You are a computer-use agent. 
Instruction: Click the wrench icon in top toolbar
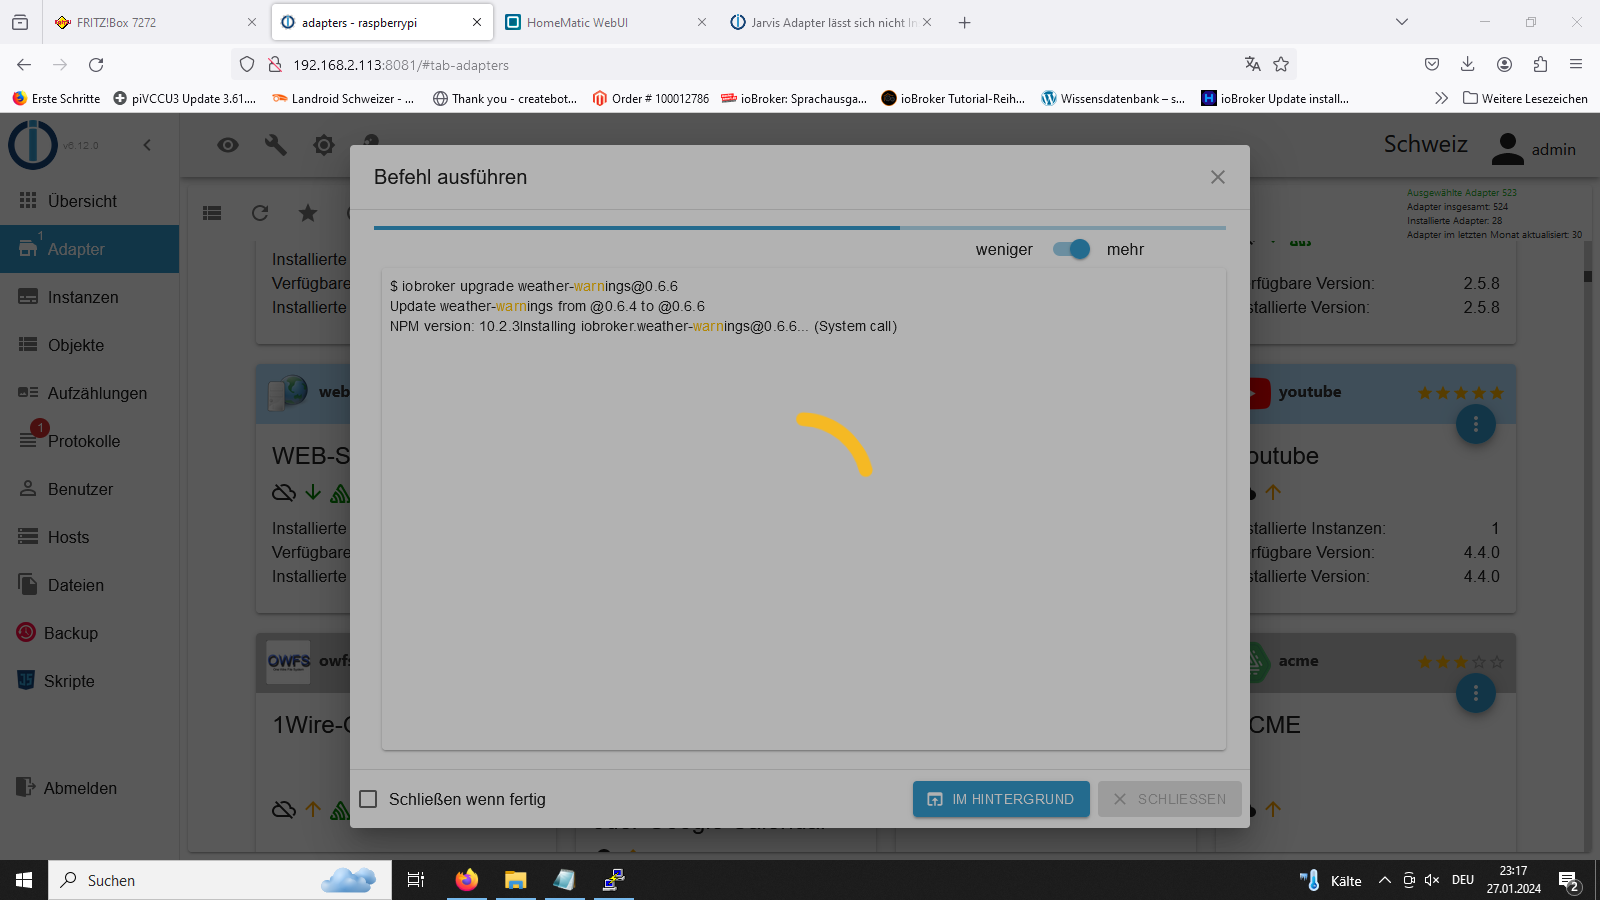276,145
